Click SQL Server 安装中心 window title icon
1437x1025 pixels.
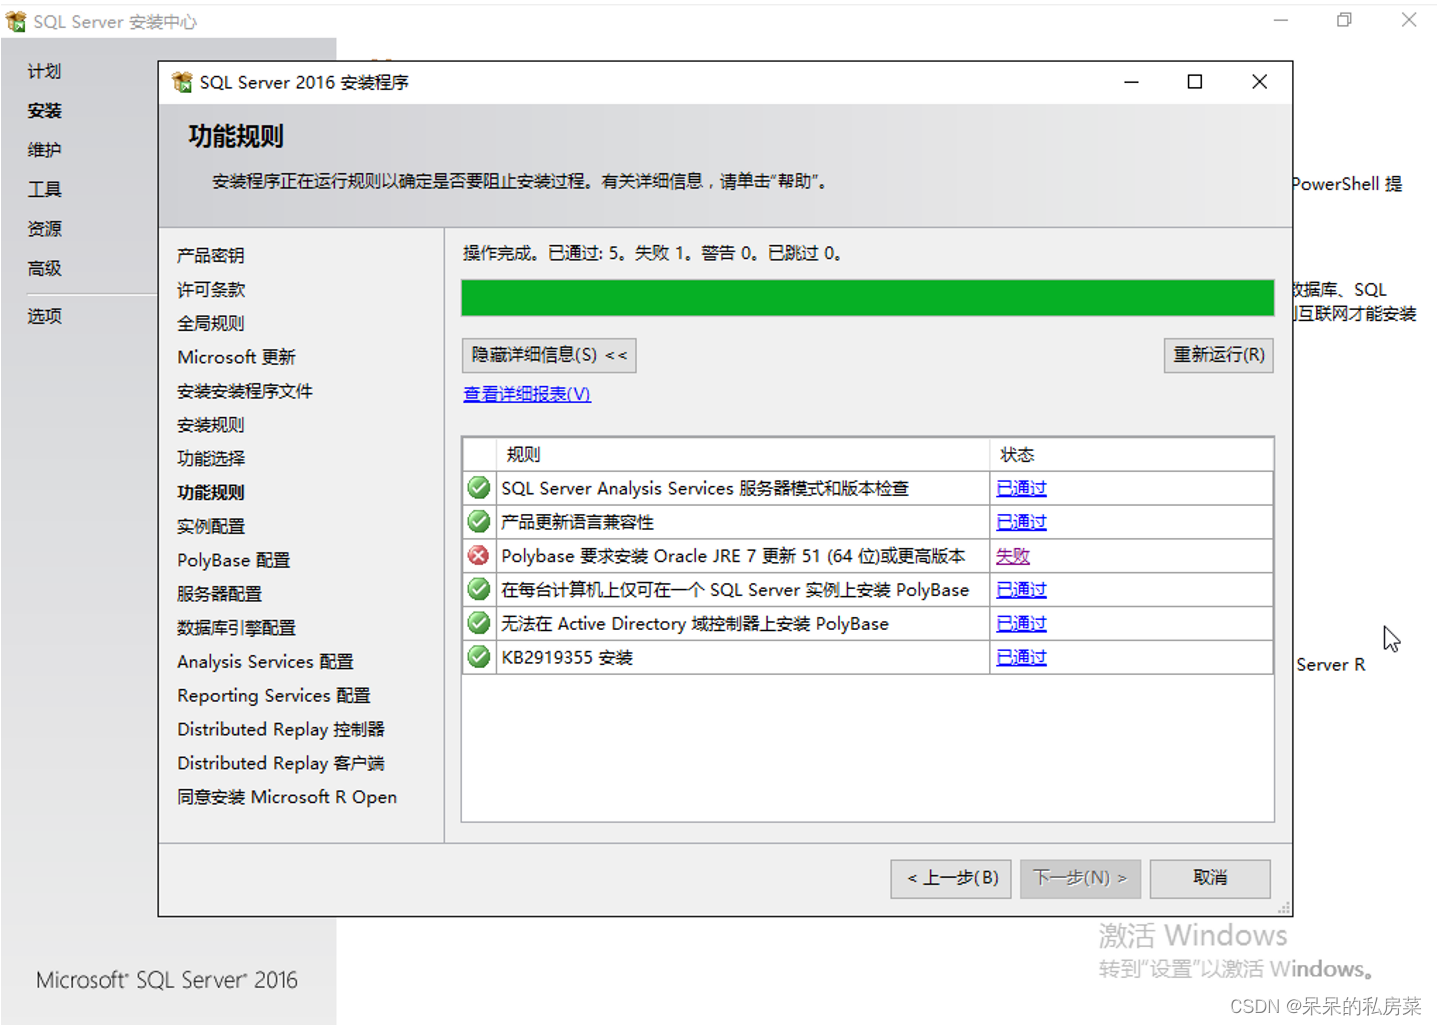(x=16, y=21)
